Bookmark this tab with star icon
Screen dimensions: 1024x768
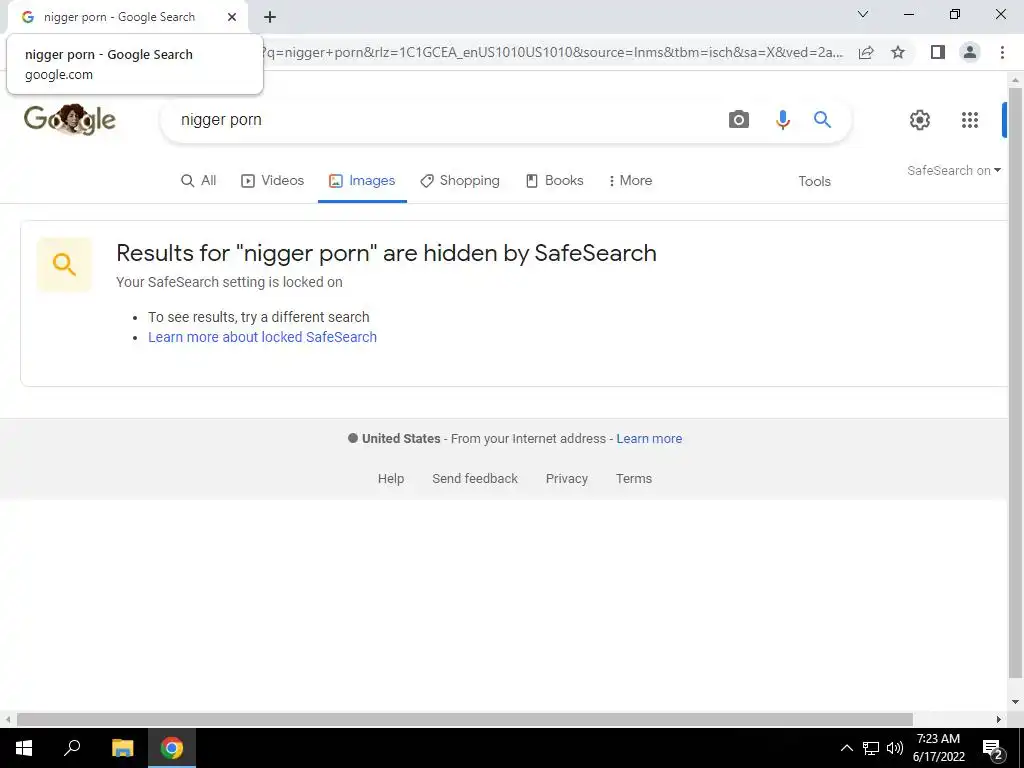click(898, 52)
